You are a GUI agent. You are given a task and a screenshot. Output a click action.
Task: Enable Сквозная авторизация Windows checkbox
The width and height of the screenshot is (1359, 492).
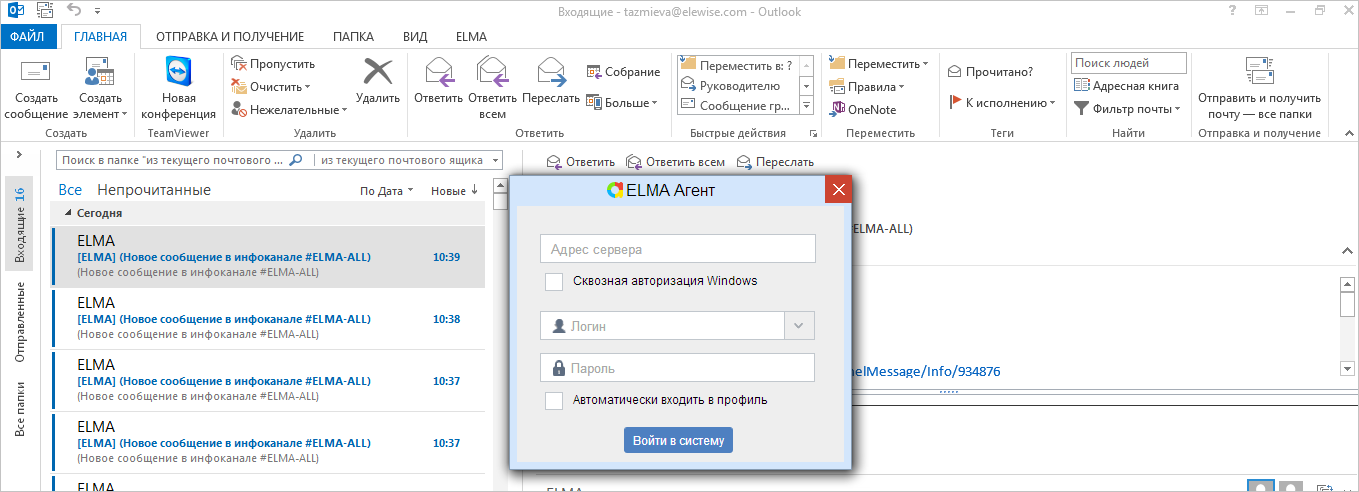554,282
